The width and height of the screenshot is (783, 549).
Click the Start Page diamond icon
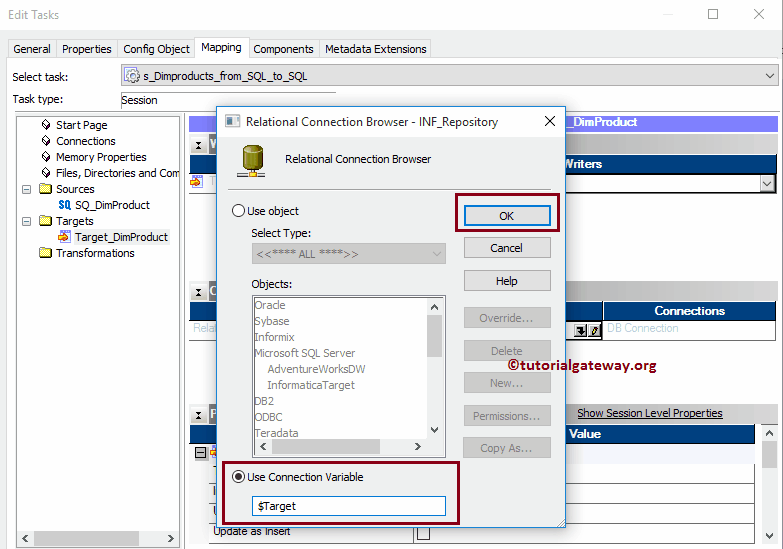46,124
